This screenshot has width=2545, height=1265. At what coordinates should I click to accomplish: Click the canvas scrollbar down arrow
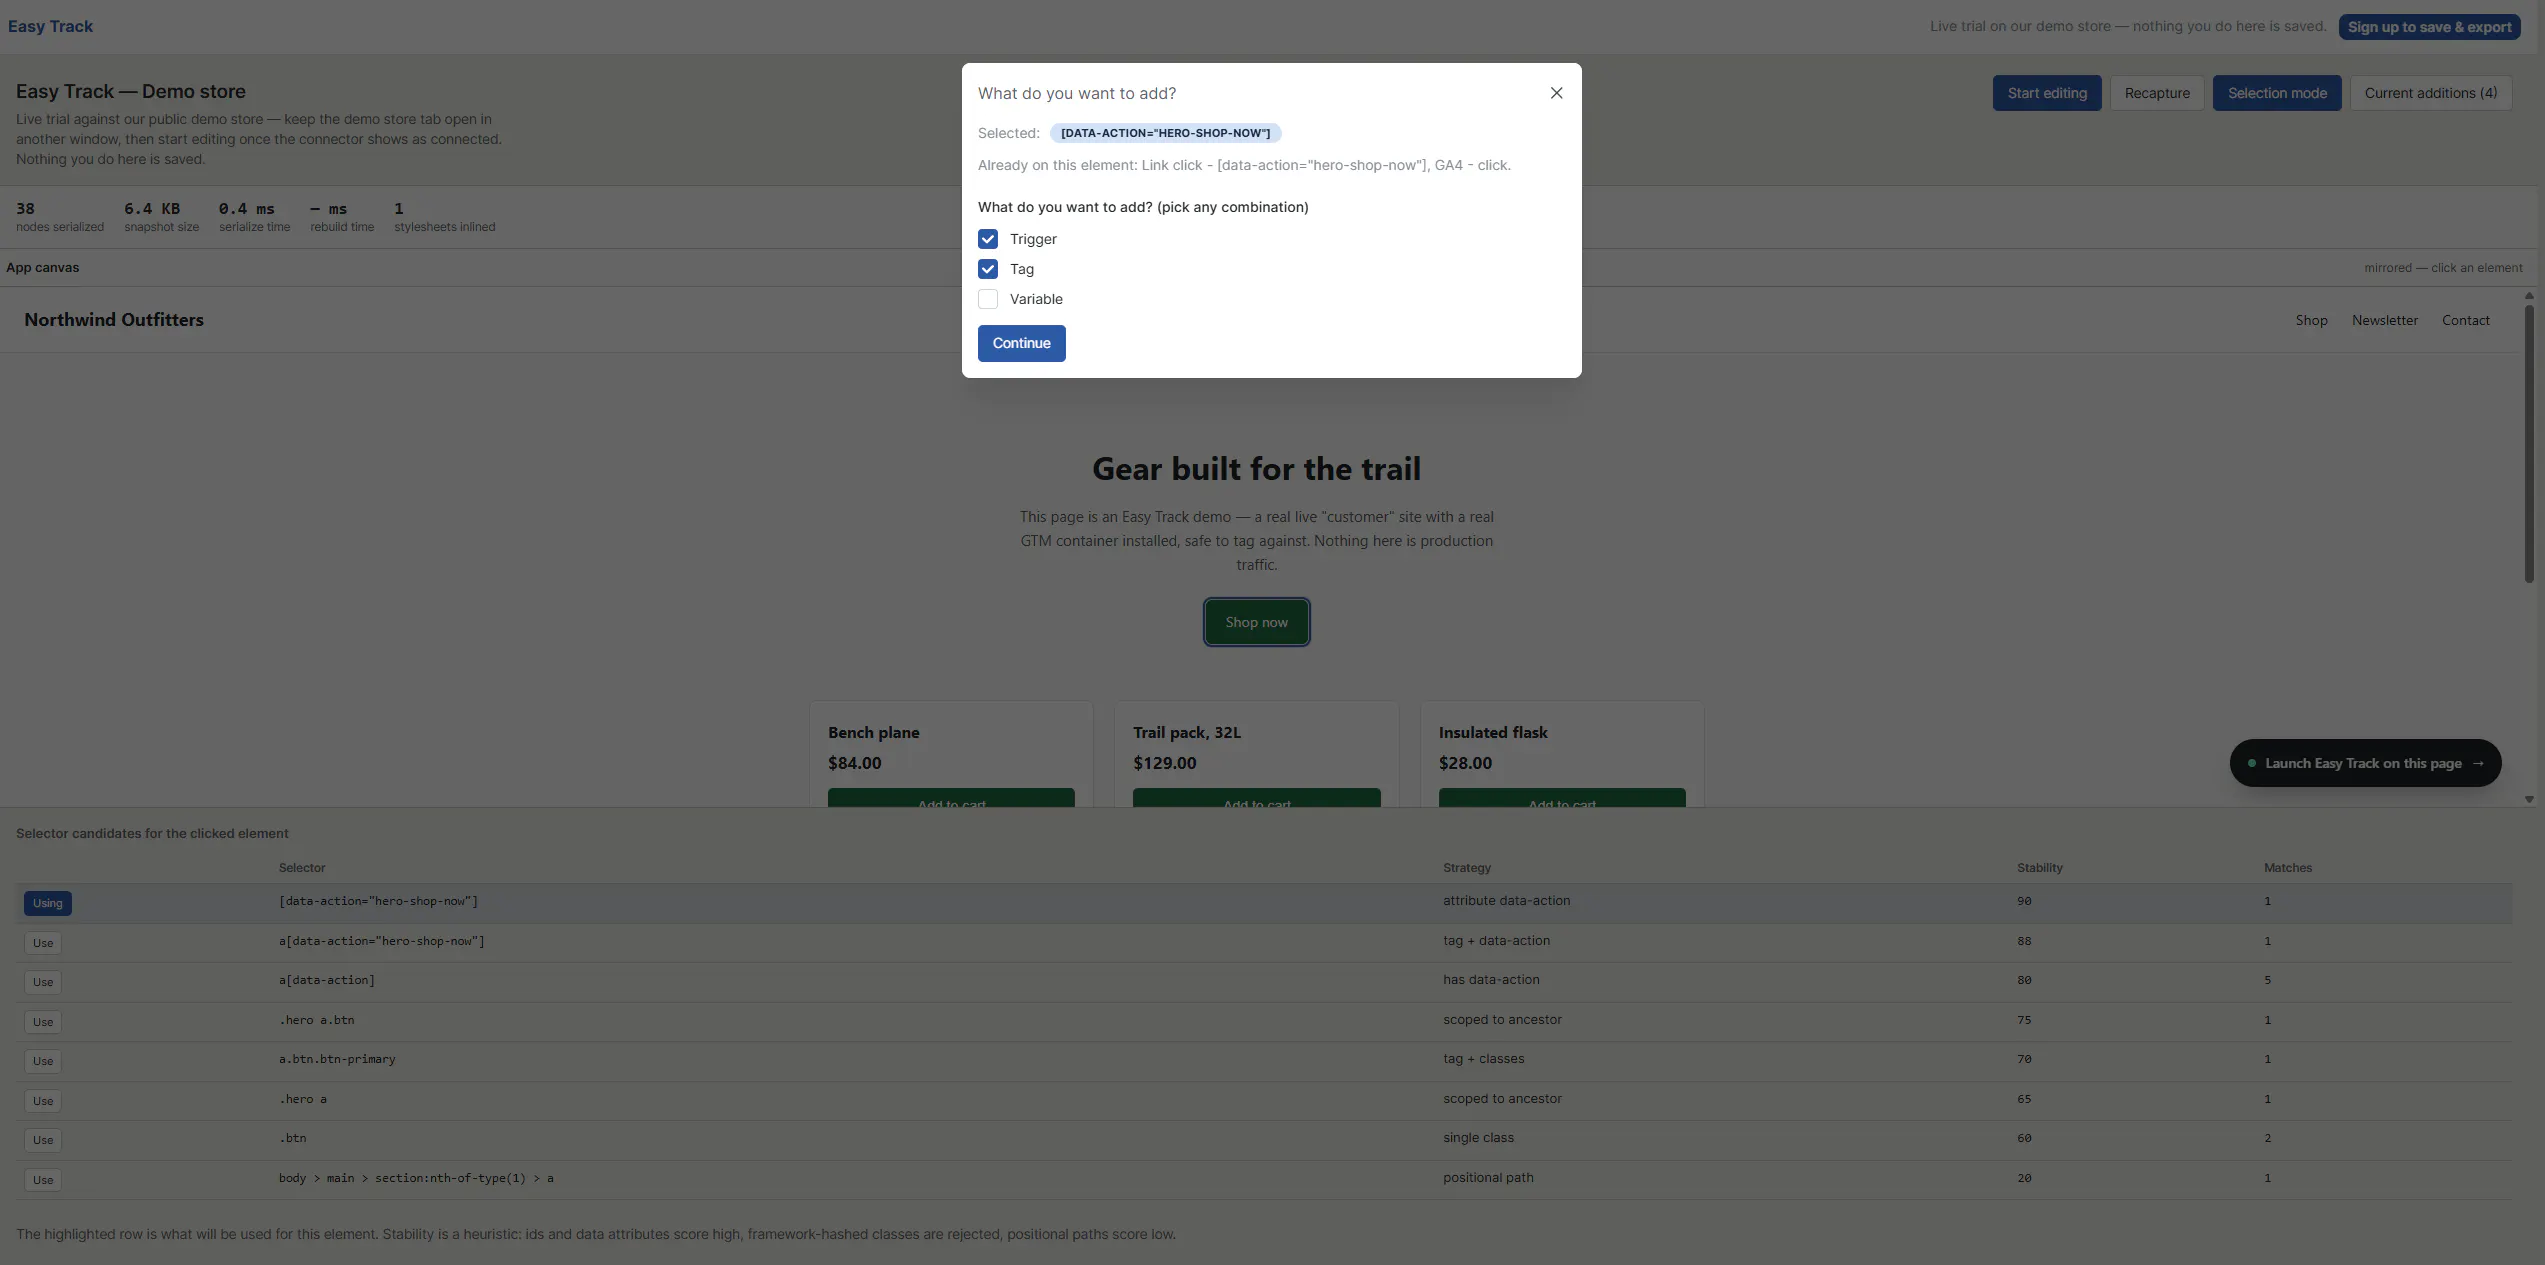[2529, 799]
